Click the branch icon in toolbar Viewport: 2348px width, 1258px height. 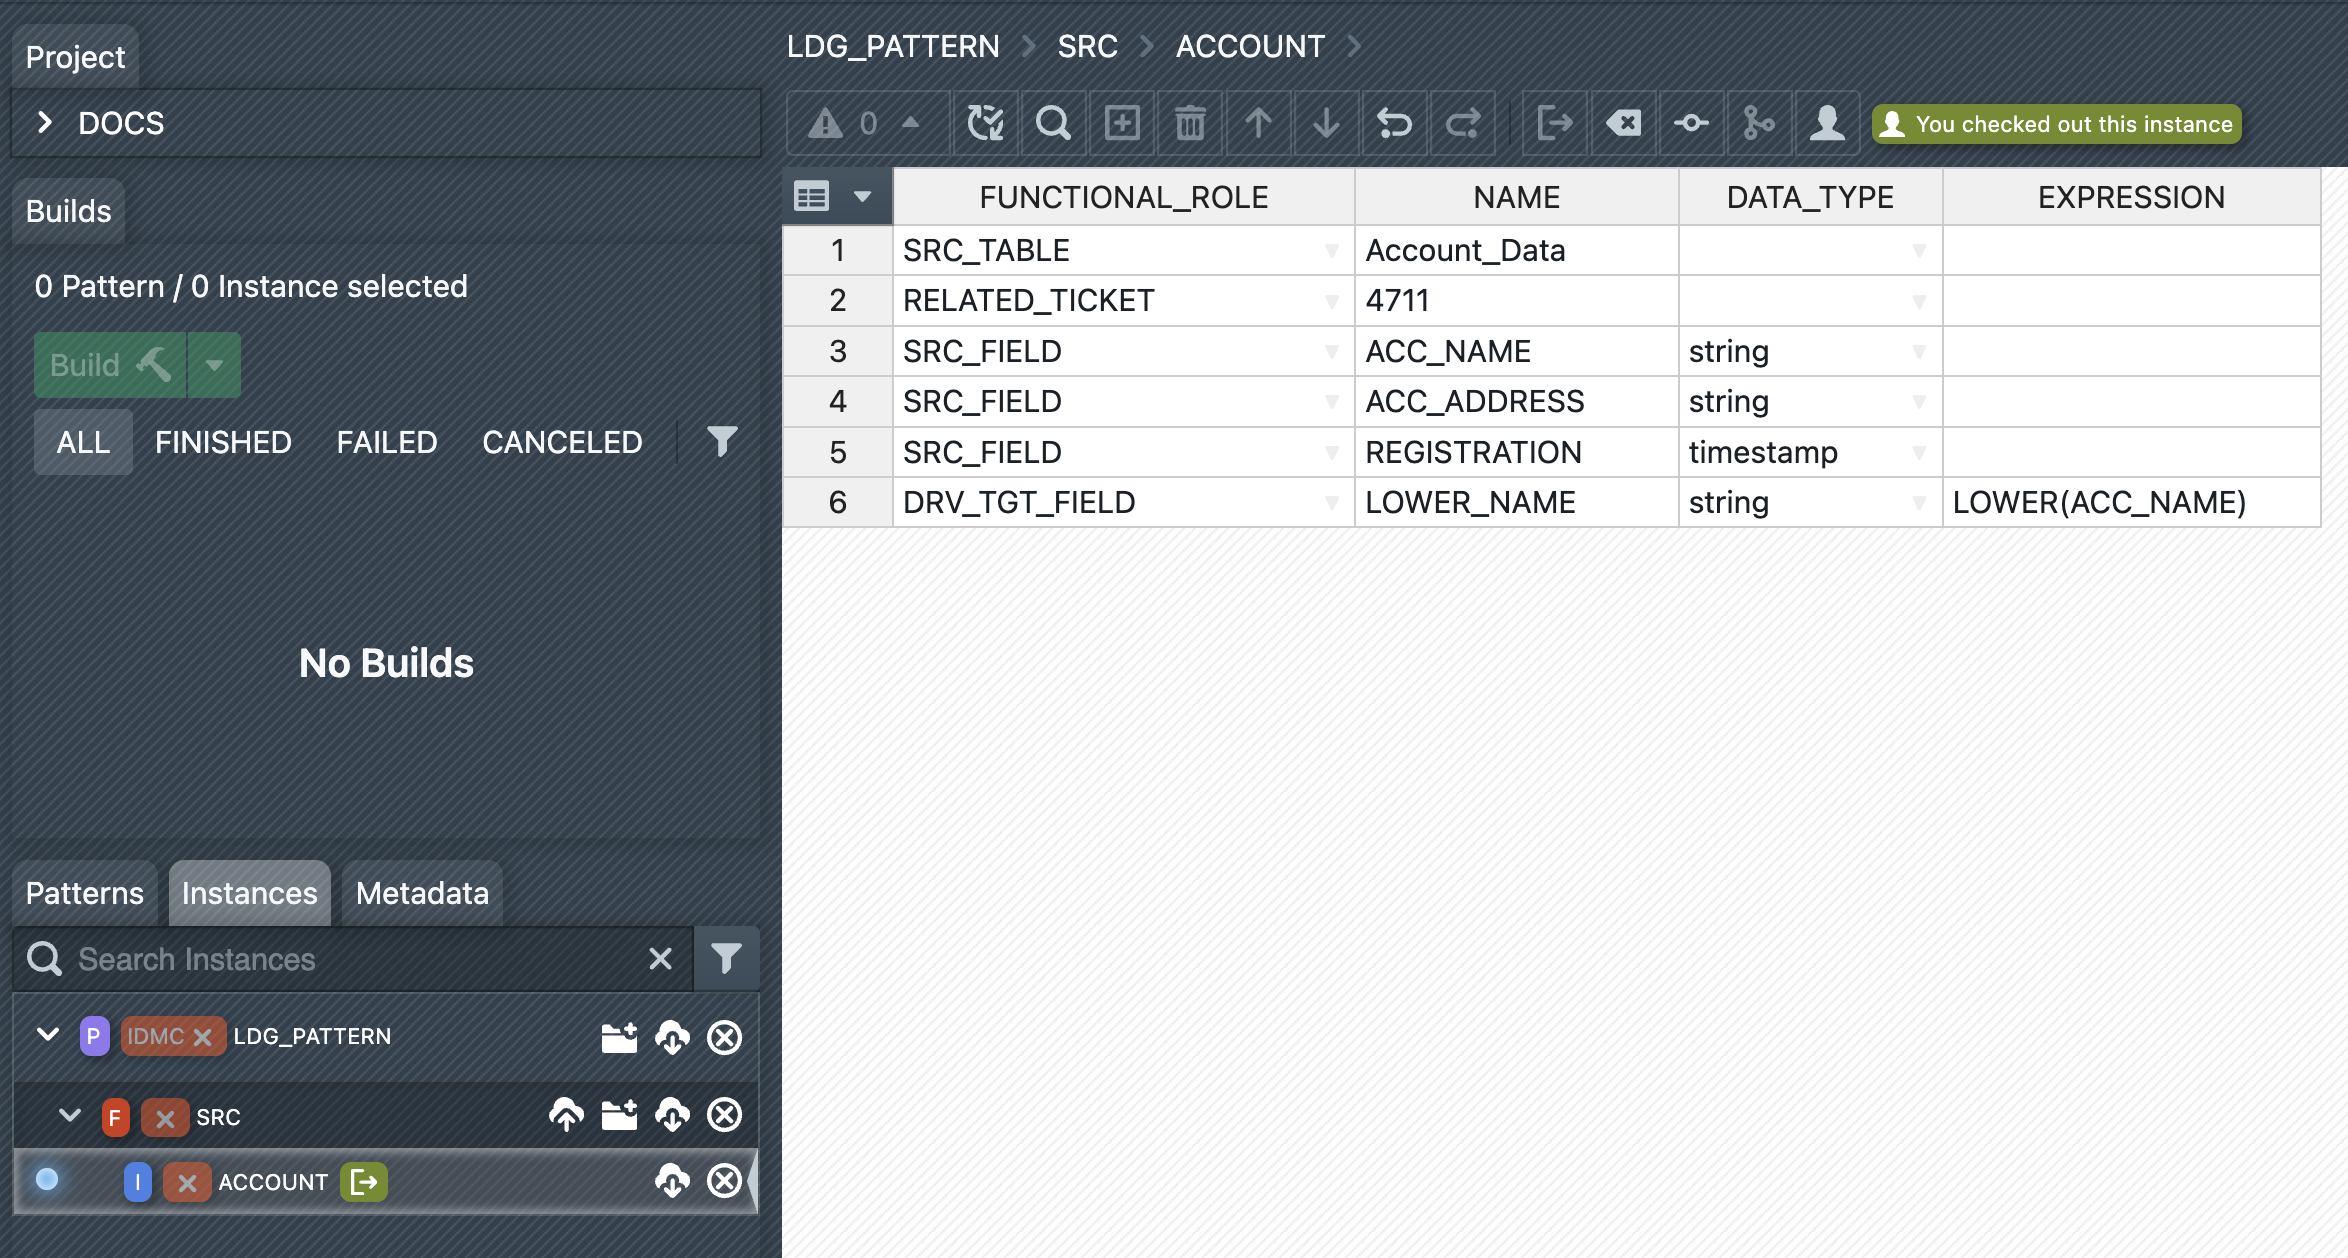[x=1758, y=124]
